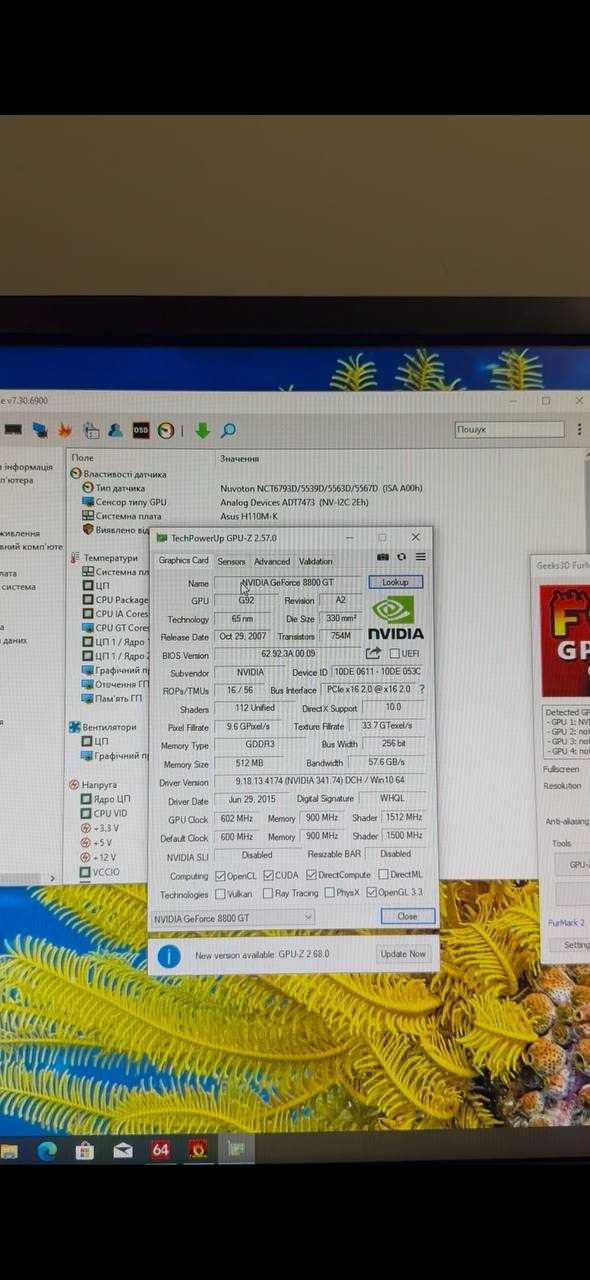Click the AIDA64 magnifier search icon

pyautogui.click(x=228, y=430)
